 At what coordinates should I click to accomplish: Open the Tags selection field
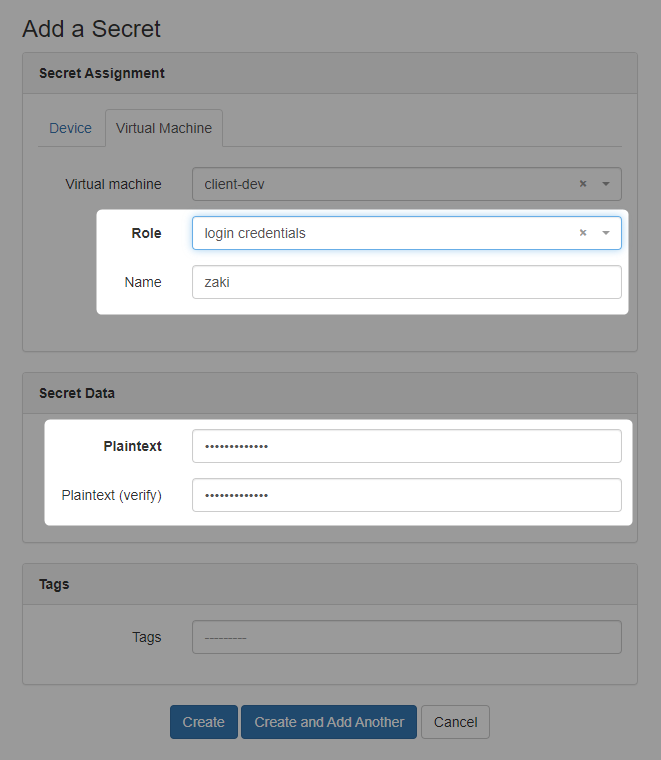(x=407, y=637)
